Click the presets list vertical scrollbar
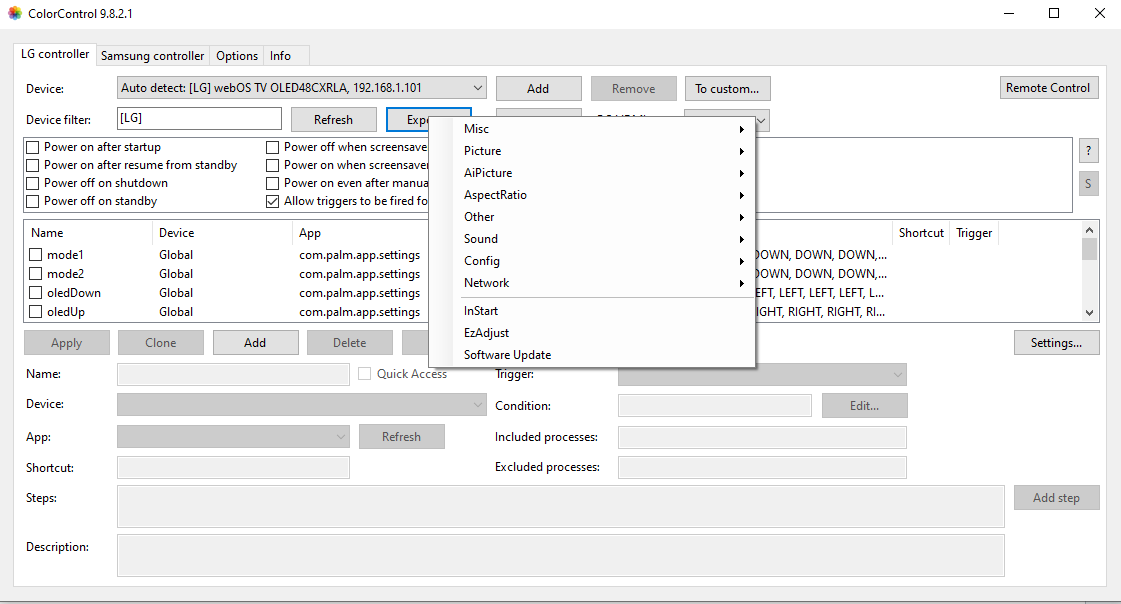The height and width of the screenshot is (604, 1121). [x=1089, y=270]
